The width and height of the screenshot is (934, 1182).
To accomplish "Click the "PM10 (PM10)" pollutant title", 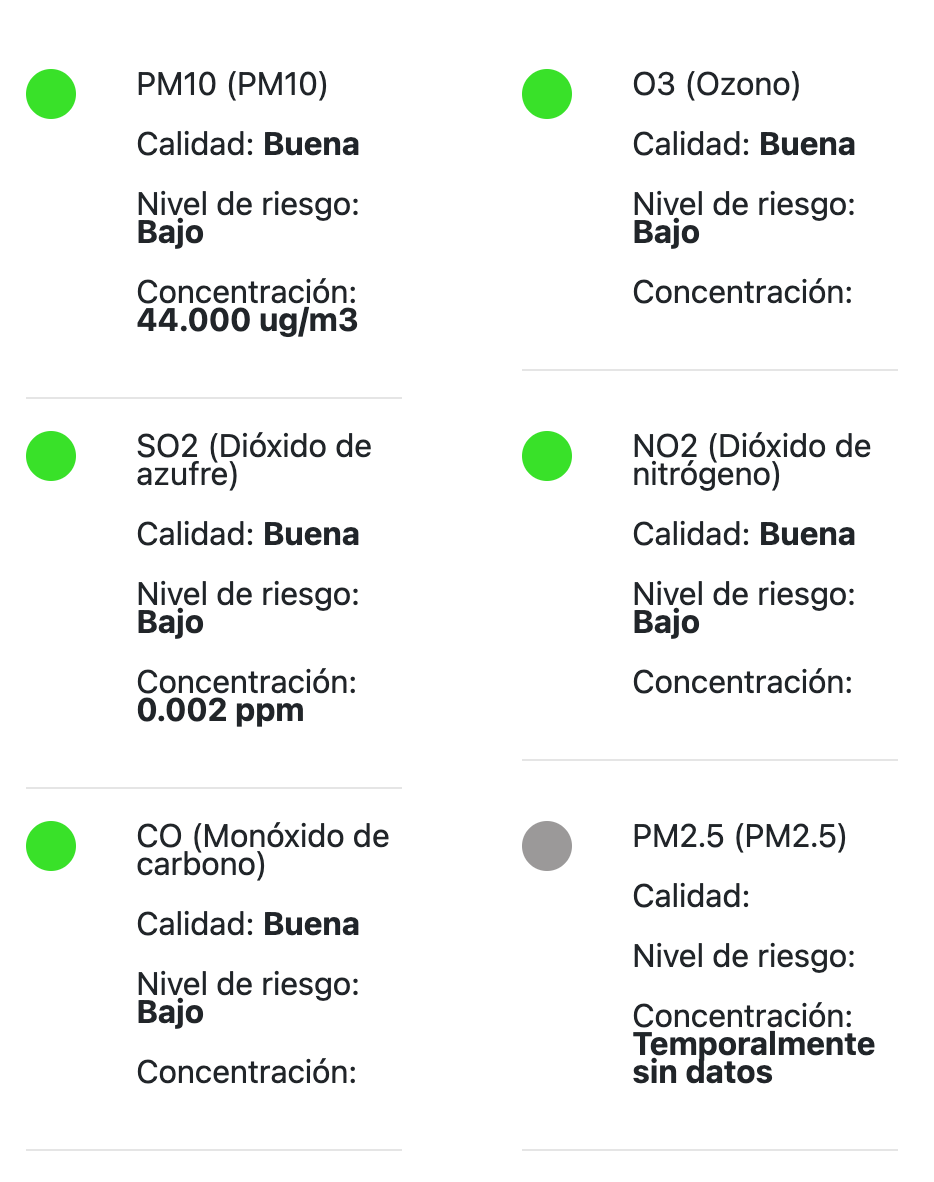I will (232, 85).
